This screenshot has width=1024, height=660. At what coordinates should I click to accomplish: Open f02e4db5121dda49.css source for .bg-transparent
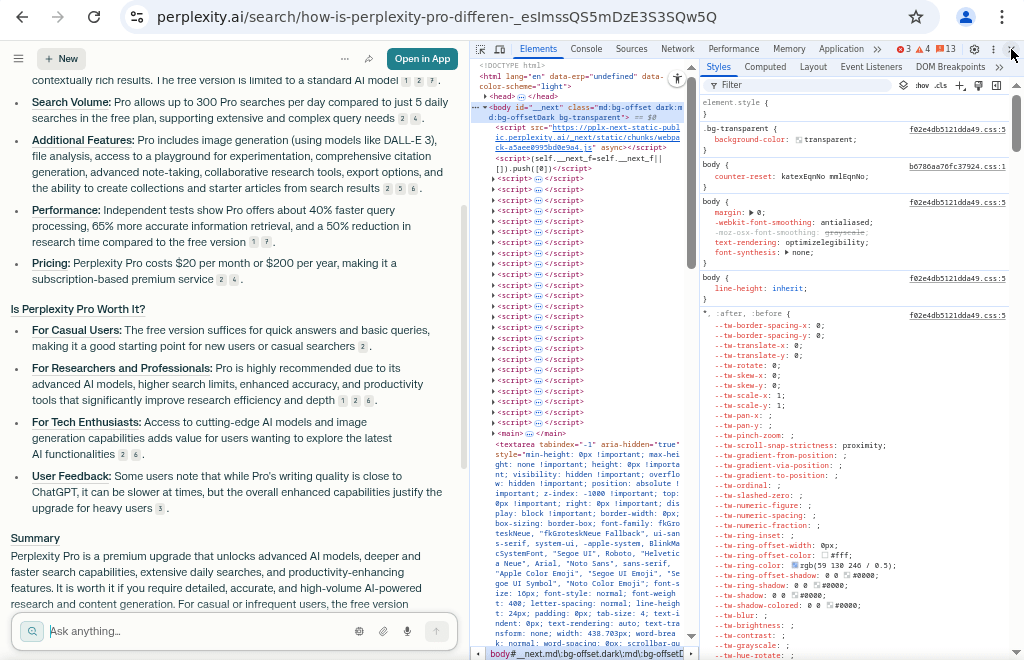[957, 130]
